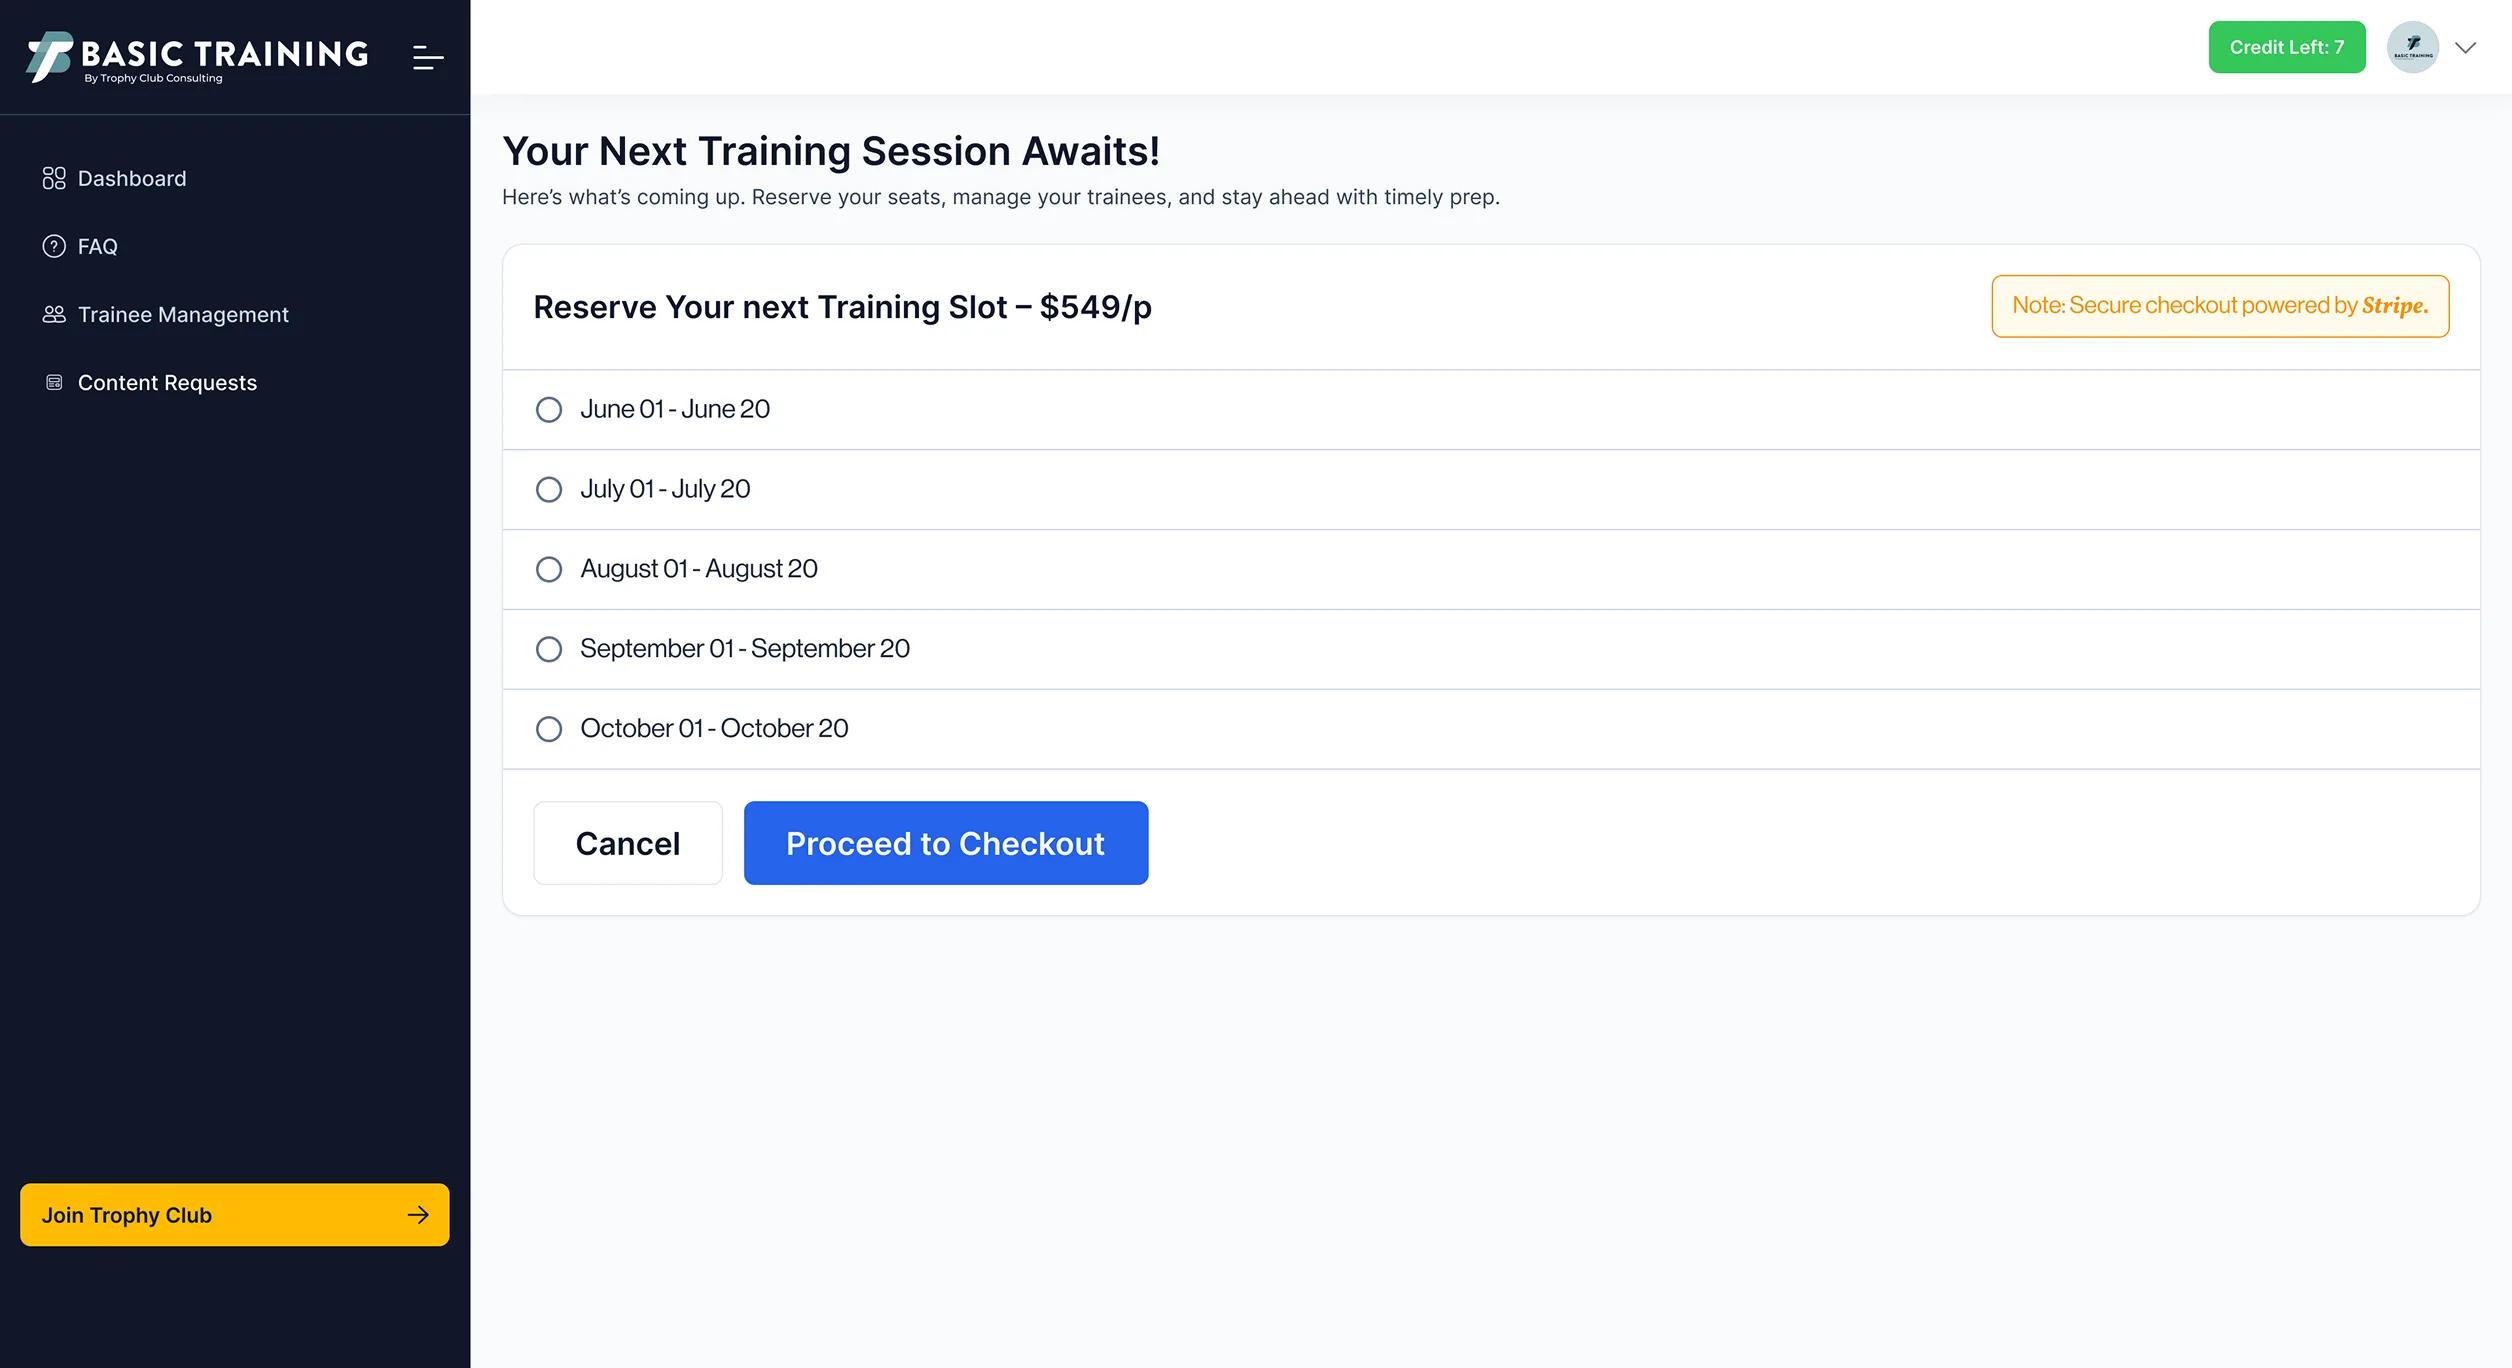
Task: Click the arrow on Join Trophy Club
Action: coord(418,1215)
